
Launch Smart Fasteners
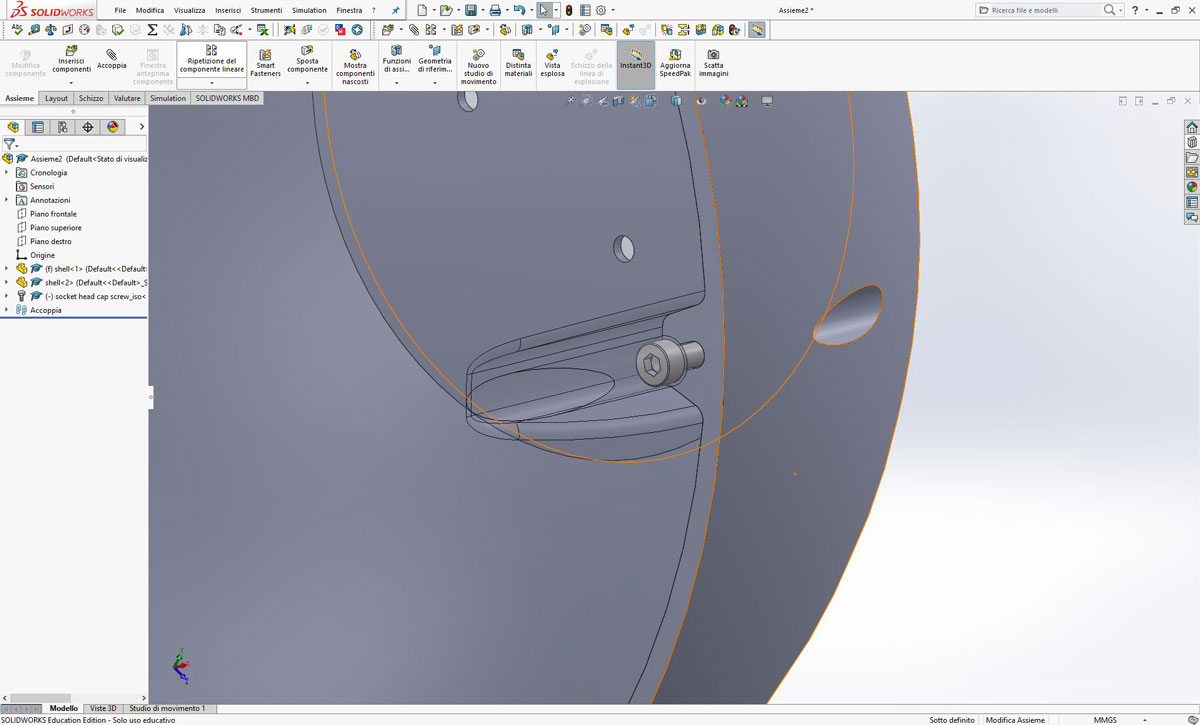pos(265,63)
